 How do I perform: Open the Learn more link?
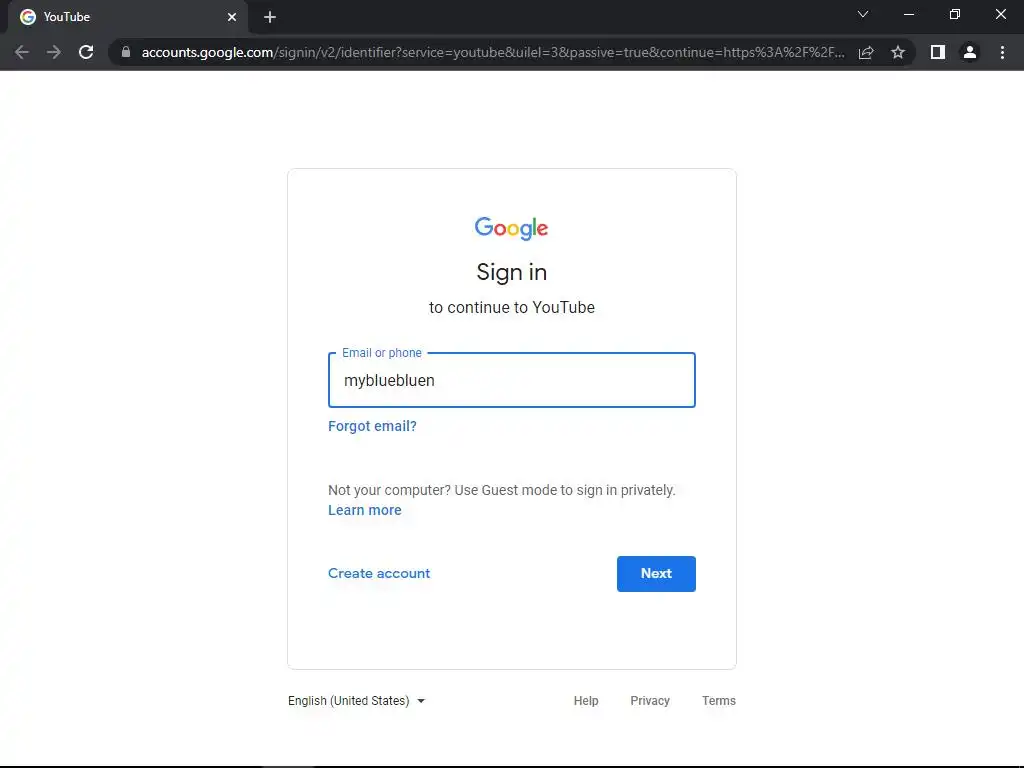[x=364, y=511]
